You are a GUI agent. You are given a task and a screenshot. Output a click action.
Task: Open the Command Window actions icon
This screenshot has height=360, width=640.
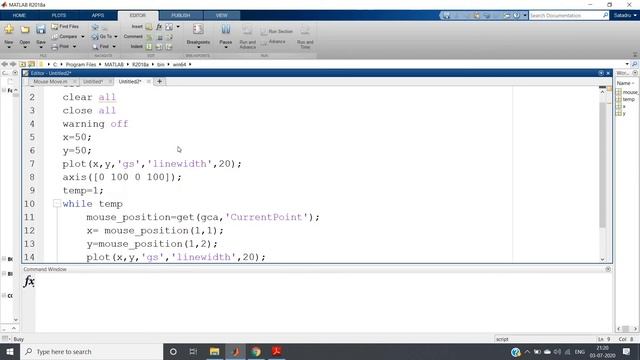[x=608, y=269]
